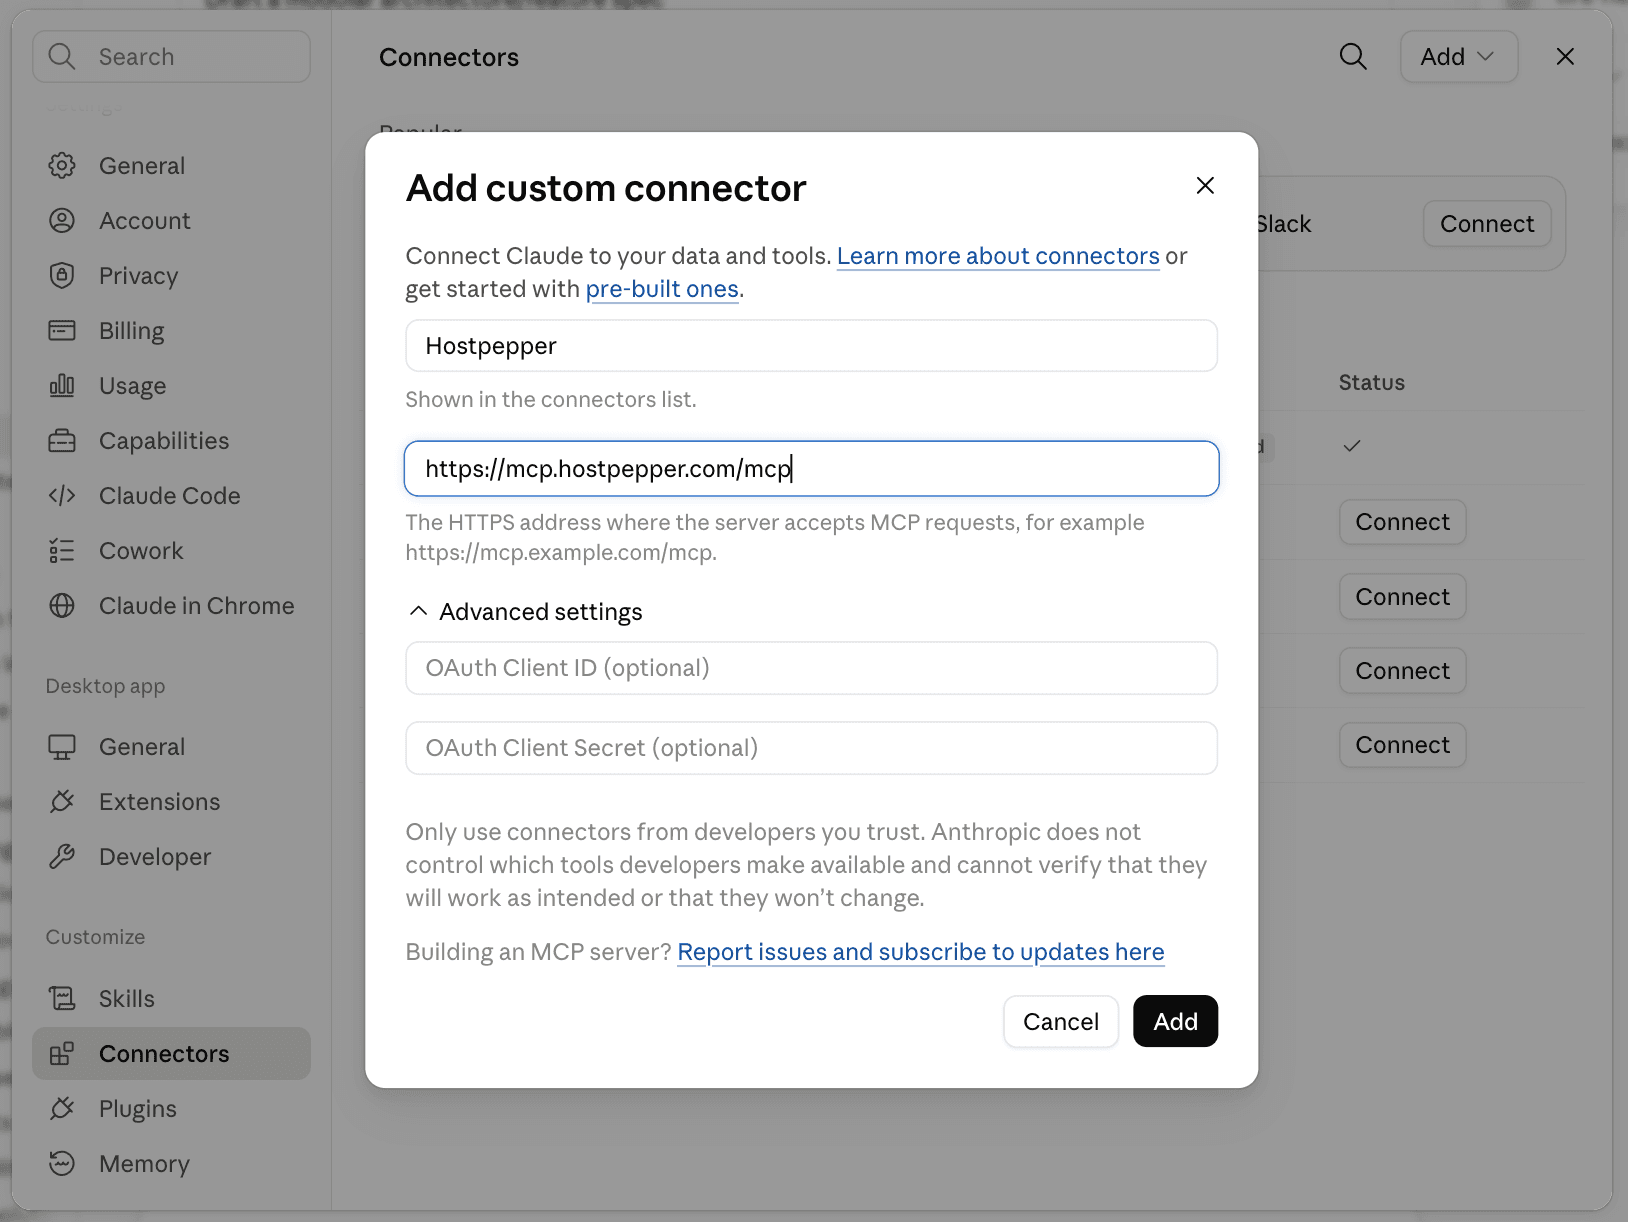Click the Claude in Chrome globe icon
The height and width of the screenshot is (1222, 1628).
coord(62,606)
